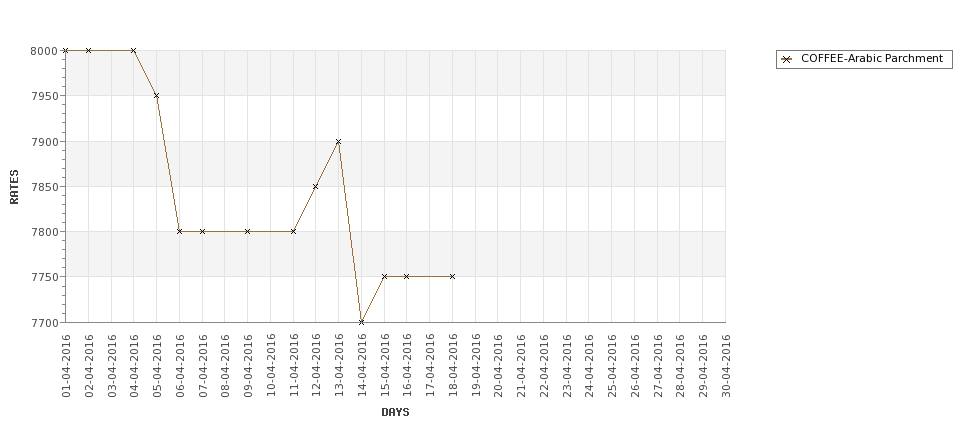
Task: Click the 17-04-2016 date label
Action: [430, 366]
